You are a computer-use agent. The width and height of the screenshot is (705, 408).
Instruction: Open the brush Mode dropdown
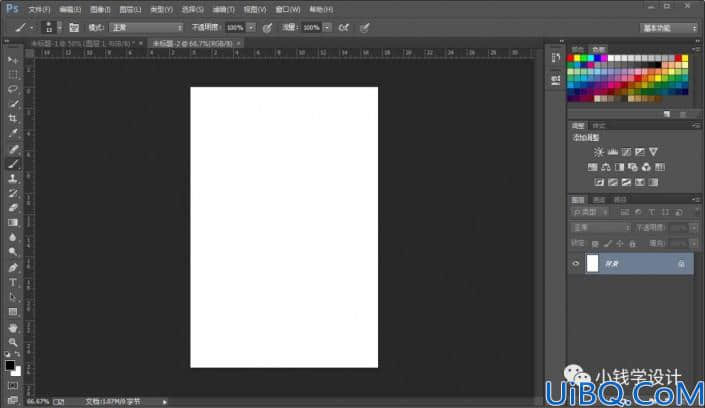click(x=146, y=28)
